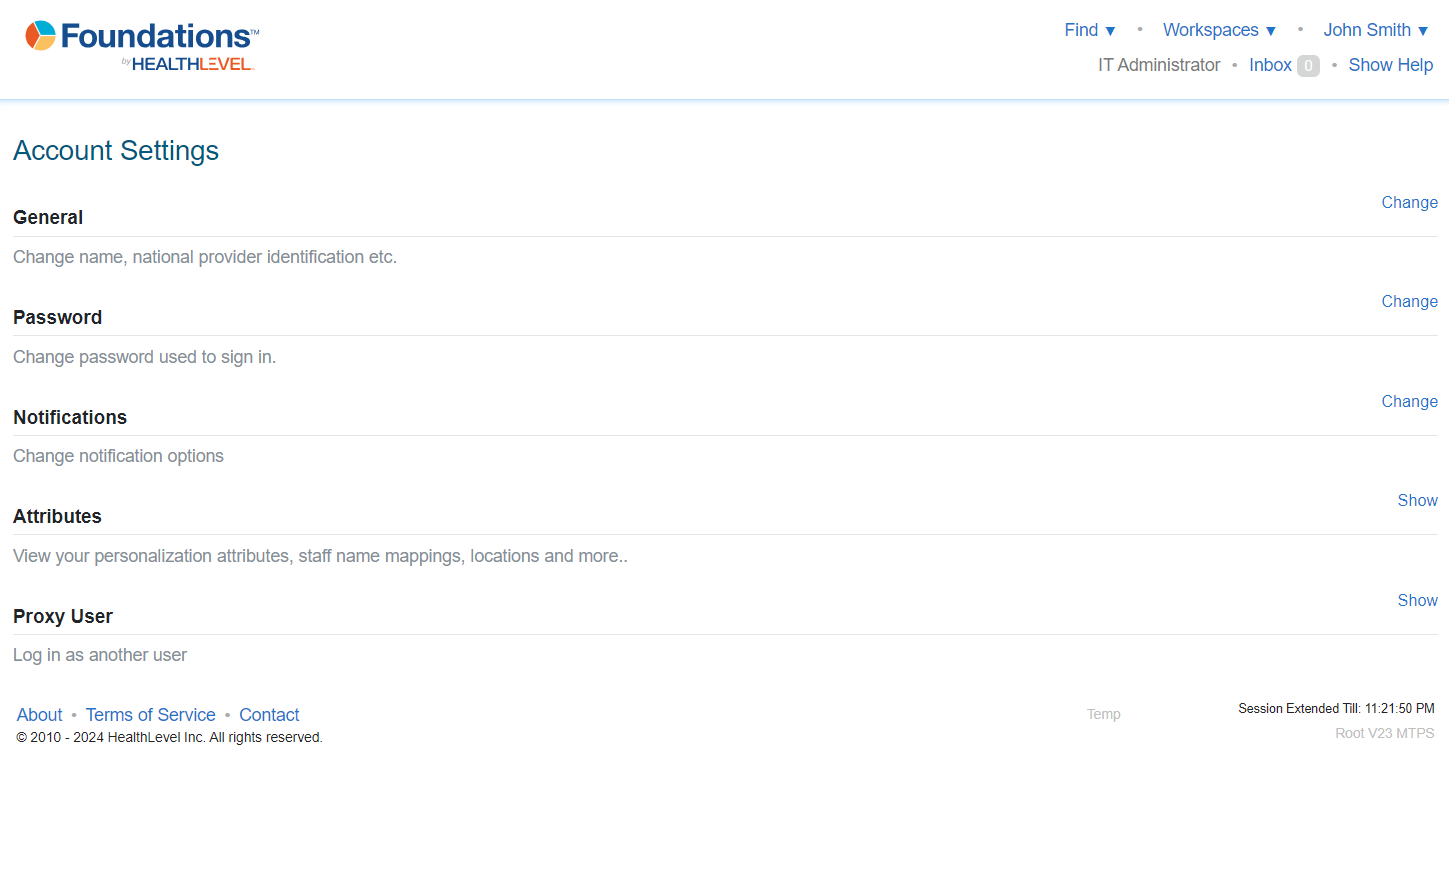This screenshot has width=1449, height=871.
Task: Click Change for Password section
Action: coord(1409,301)
